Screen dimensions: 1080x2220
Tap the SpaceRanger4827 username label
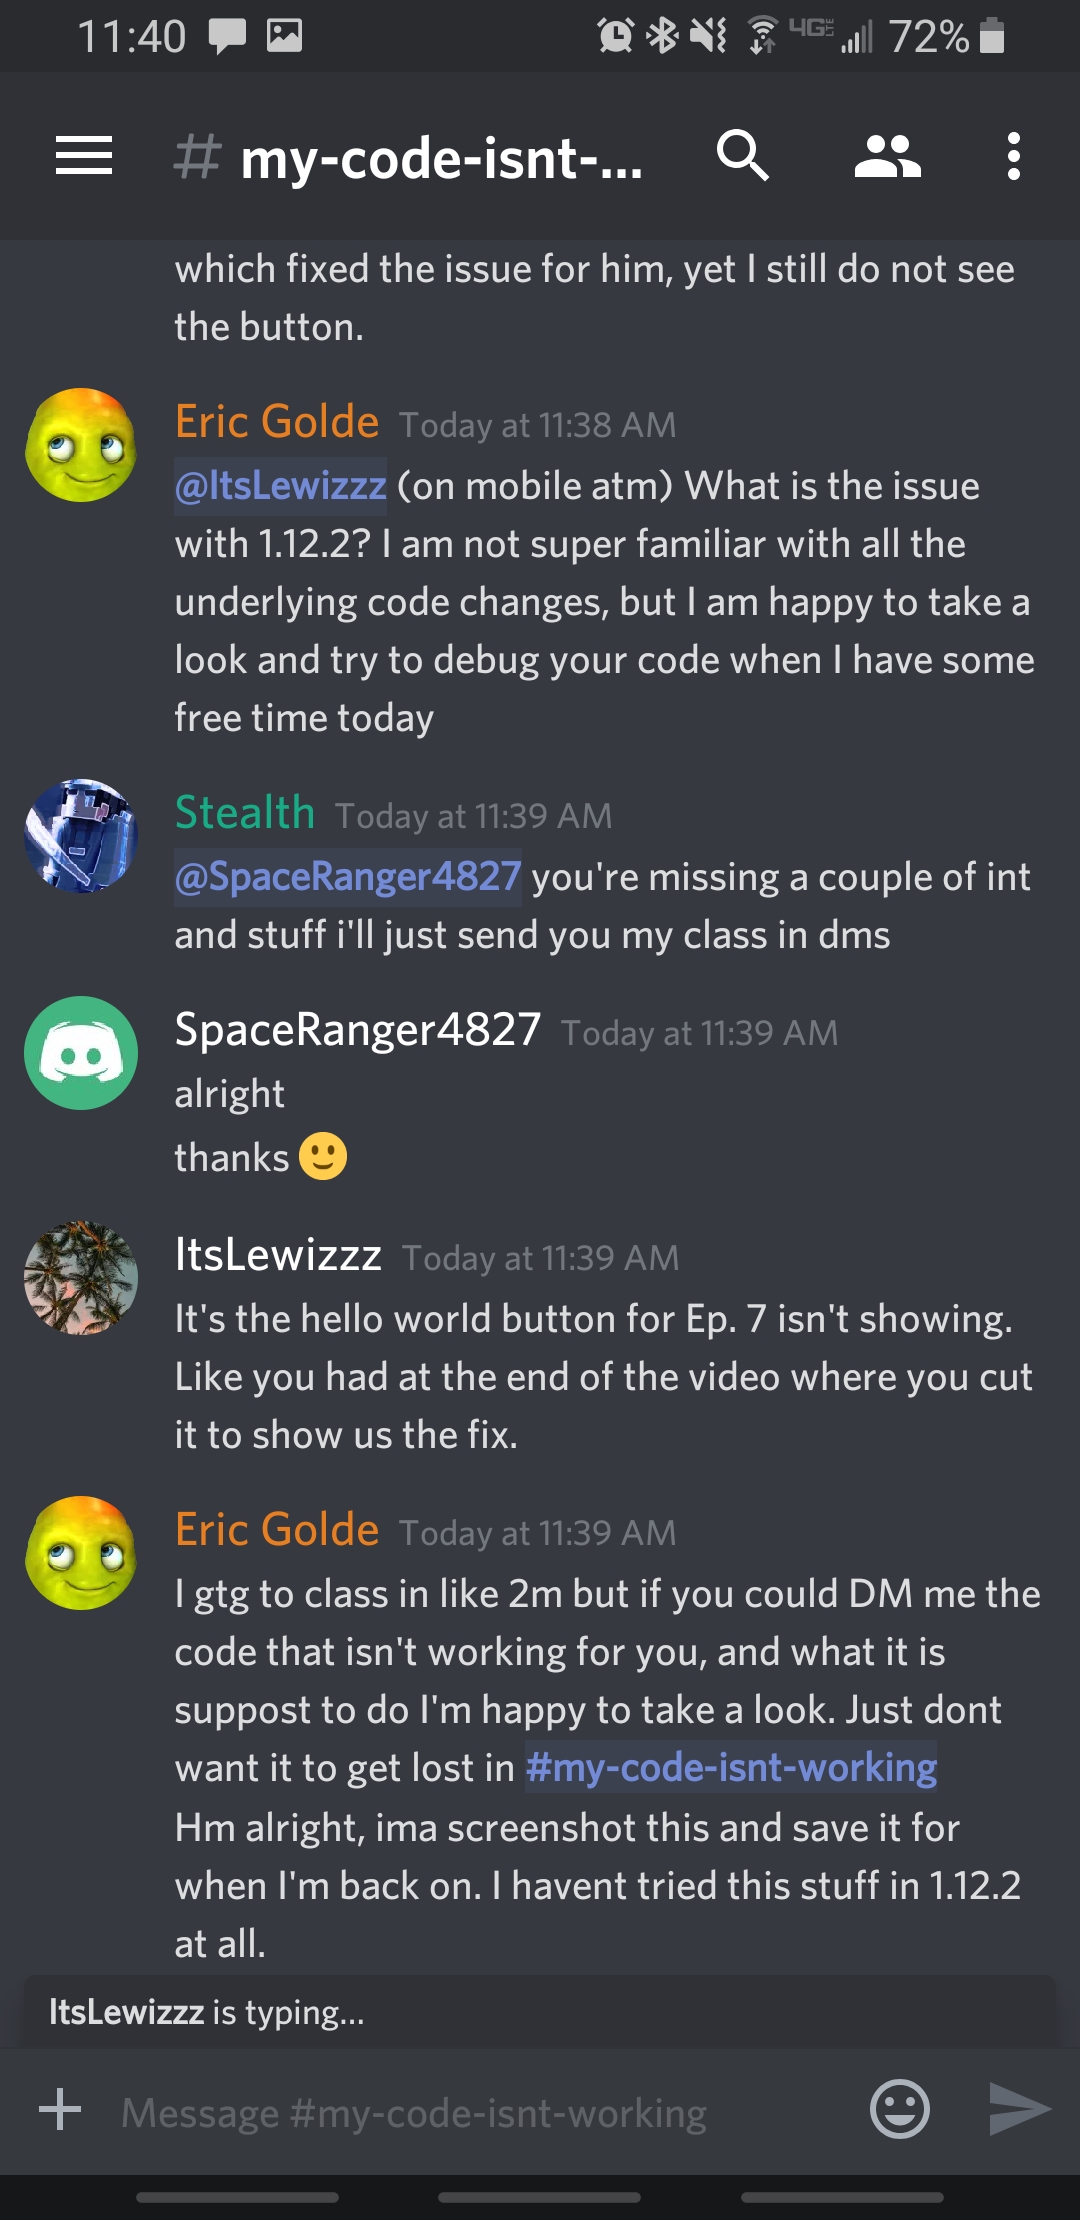(358, 1030)
